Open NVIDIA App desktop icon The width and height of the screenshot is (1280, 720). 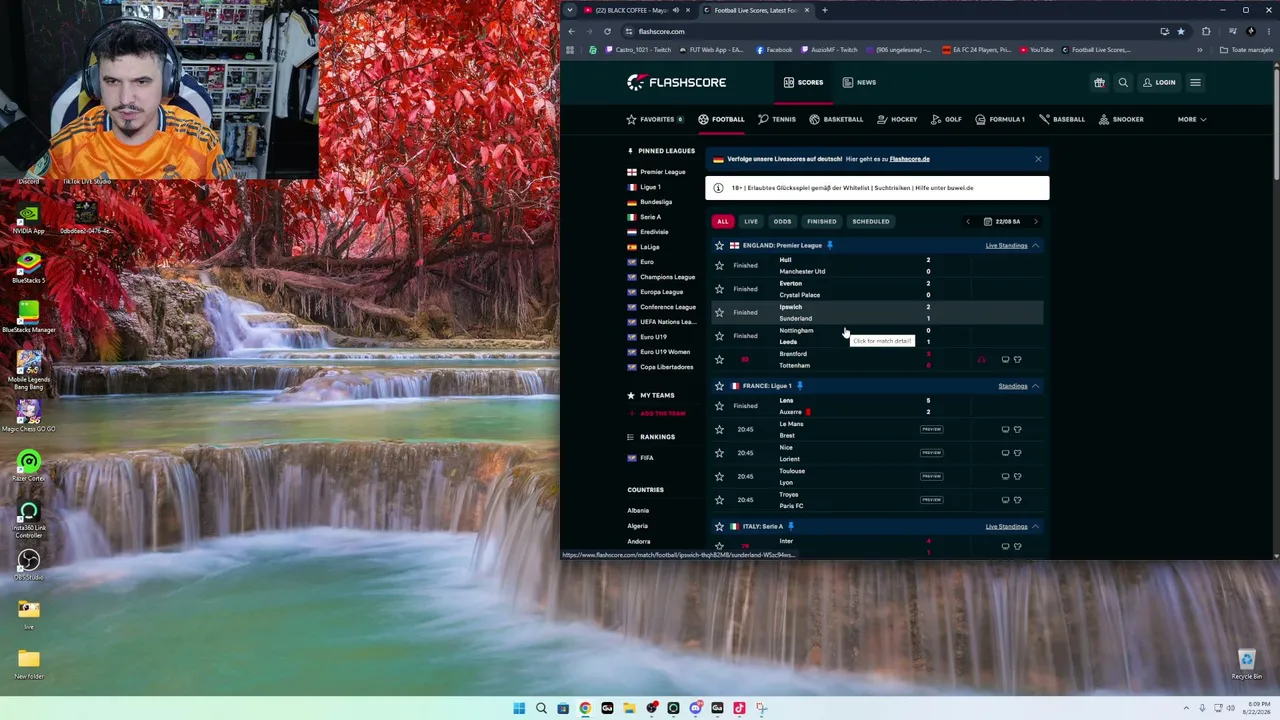pos(28,220)
